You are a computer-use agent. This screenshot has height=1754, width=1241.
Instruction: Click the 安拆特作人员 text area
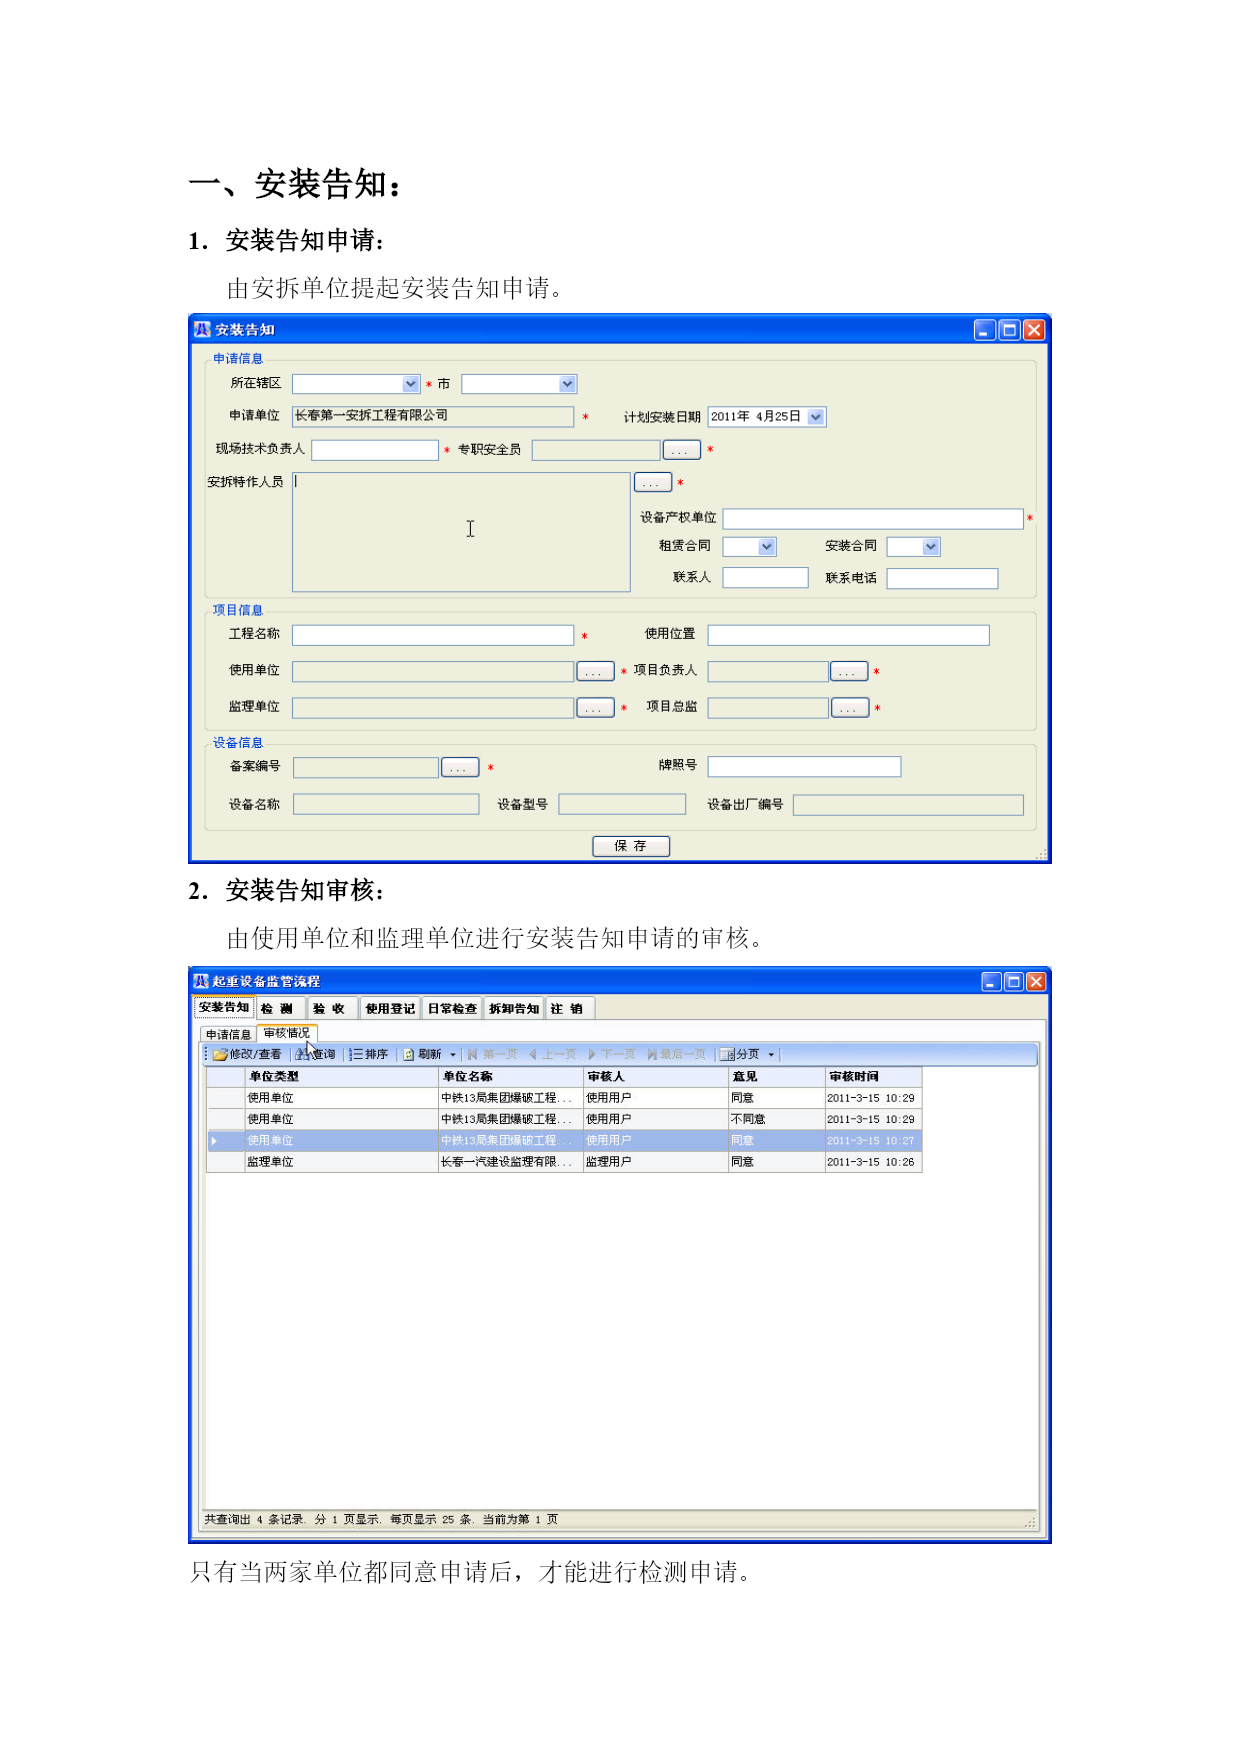[461, 532]
